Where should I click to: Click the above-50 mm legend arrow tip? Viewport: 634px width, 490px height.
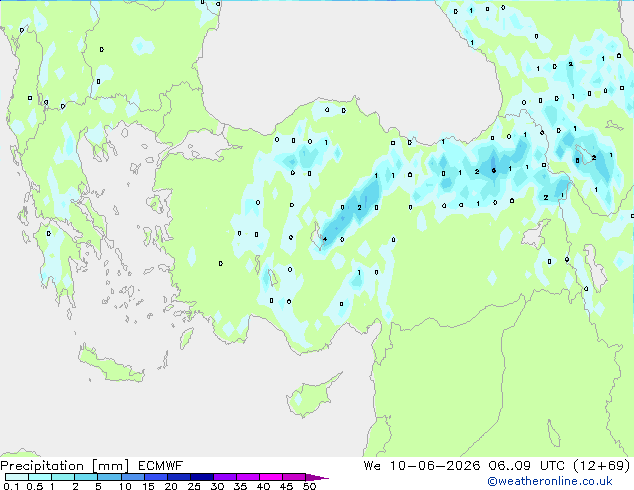tap(317, 477)
